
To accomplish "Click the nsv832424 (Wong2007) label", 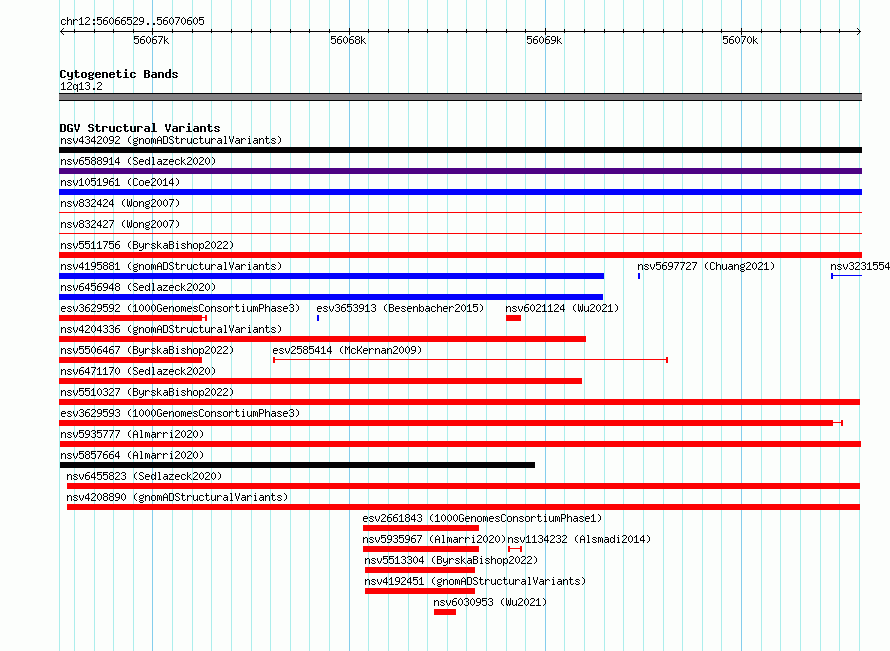I will pos(120,203).
